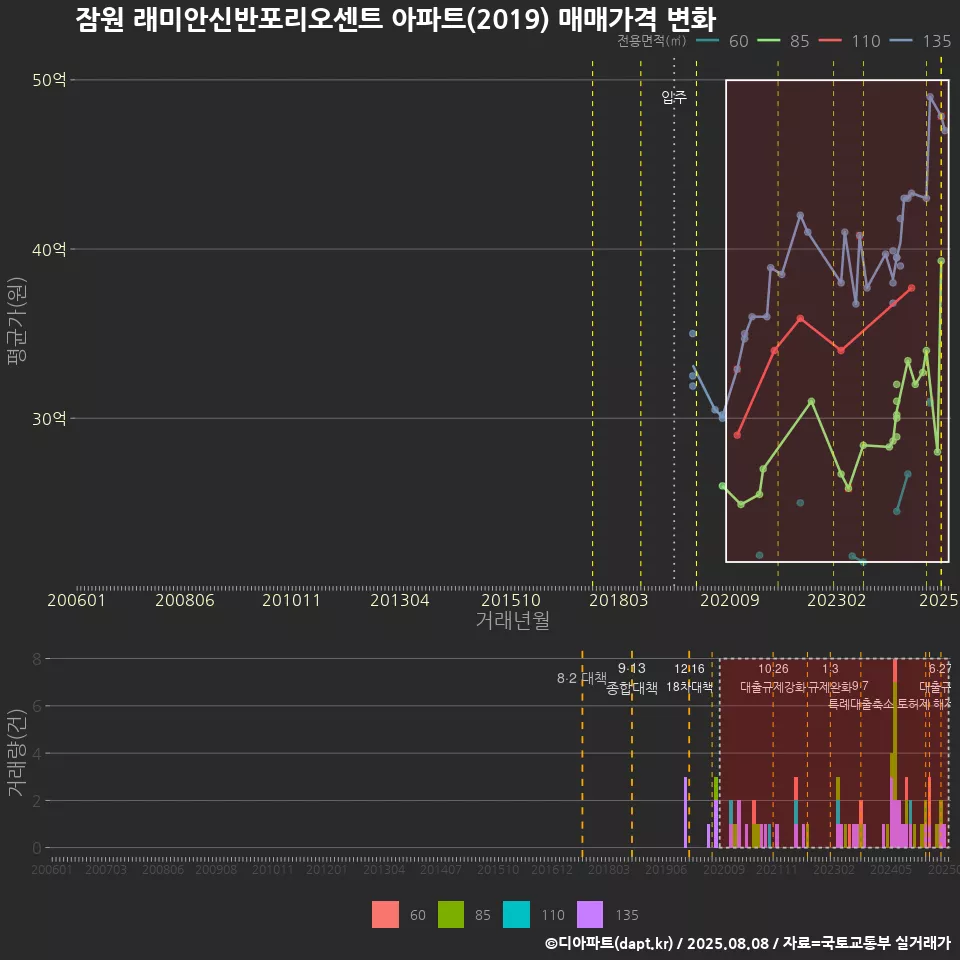Click the 201304 label on upper price chart
The image size is (960, 960).
[400, 600]
